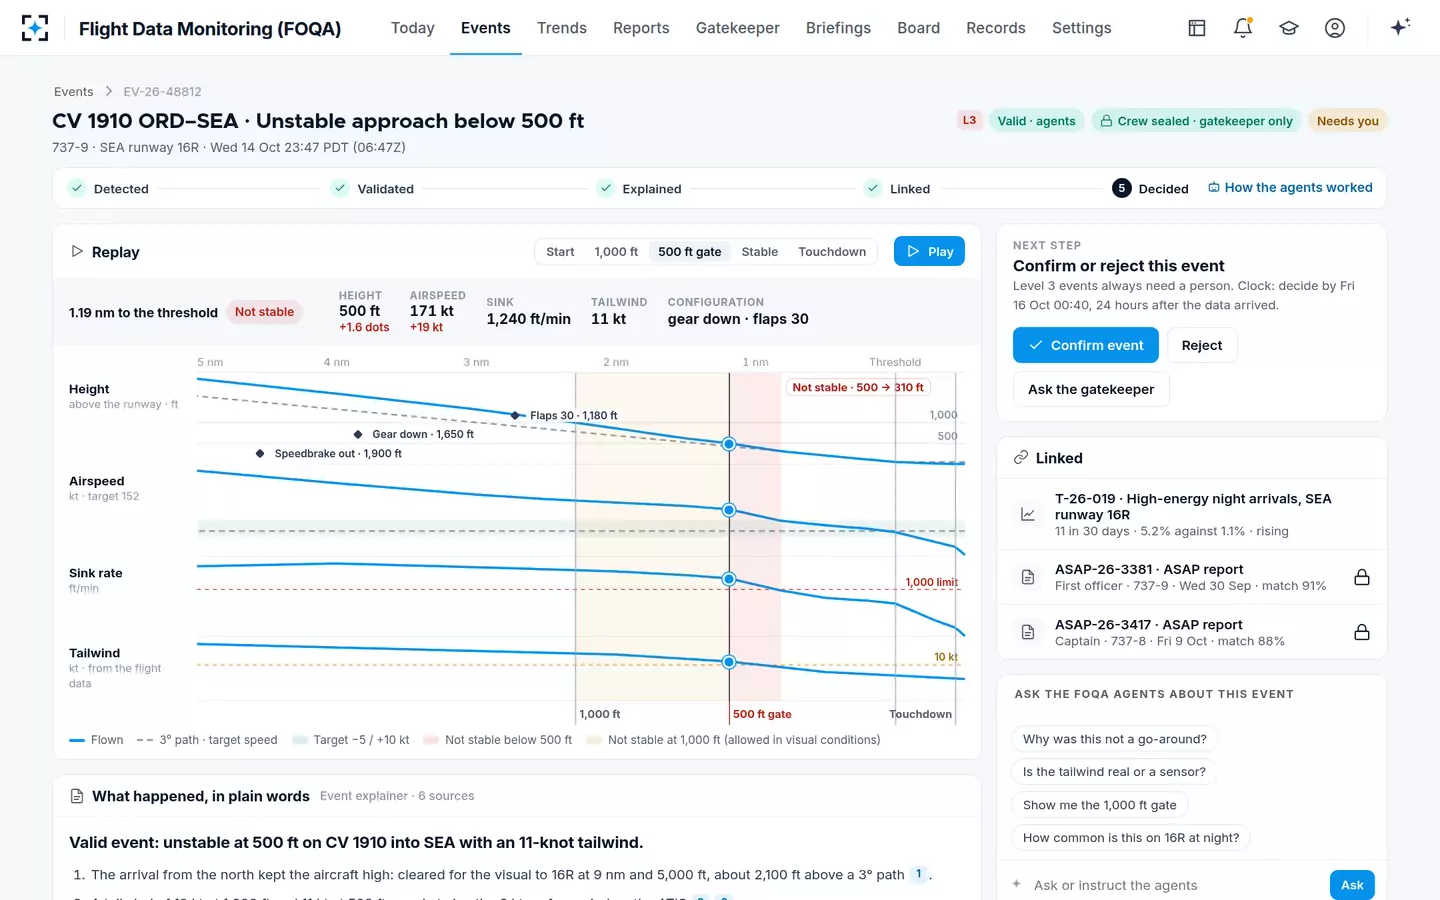Click the lock icon on ASAP-26-3381

coord(1362,577)
